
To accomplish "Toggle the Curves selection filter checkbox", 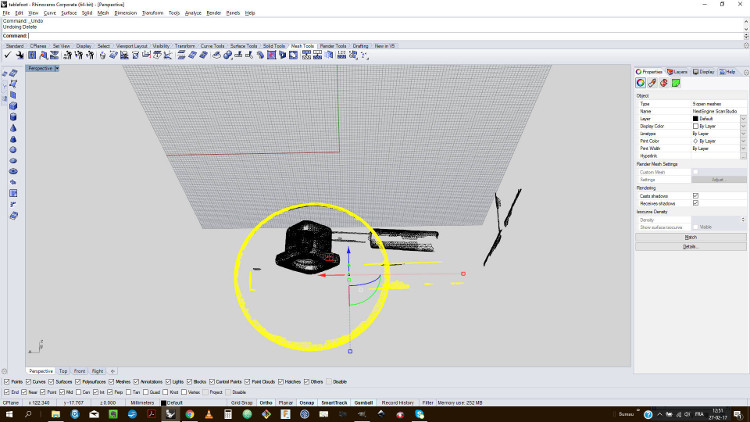I will click(28, 382).
